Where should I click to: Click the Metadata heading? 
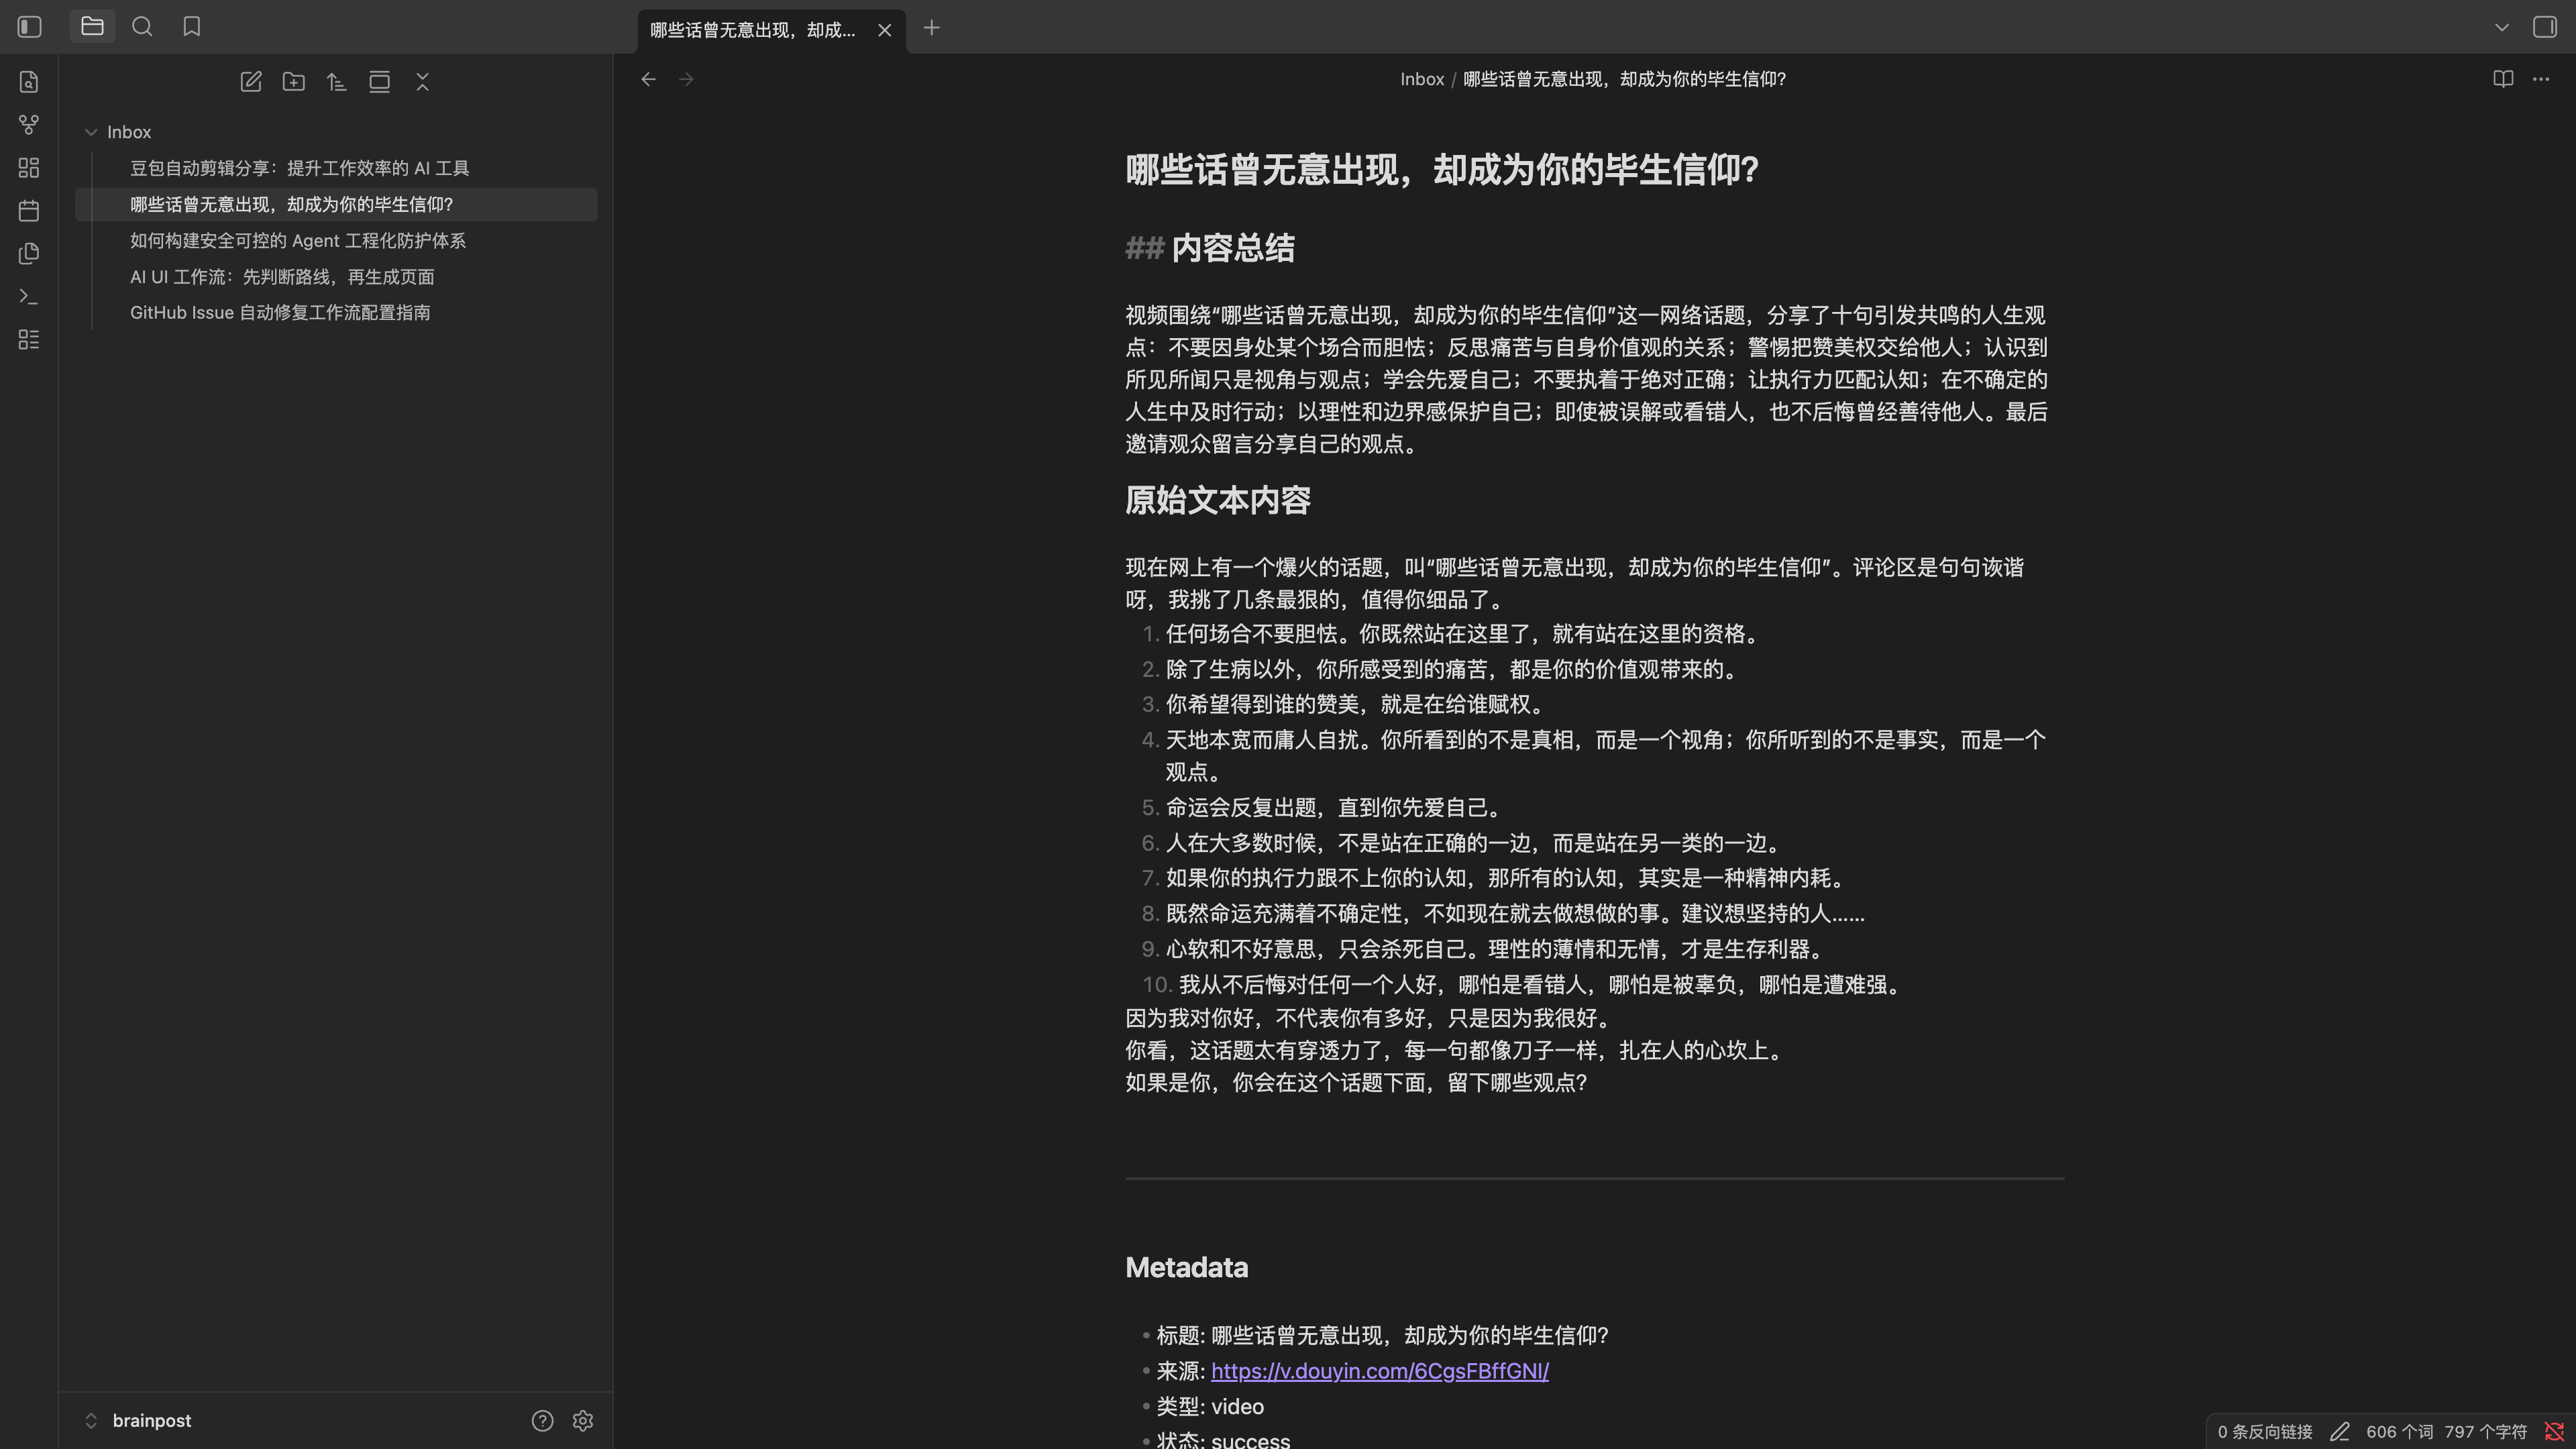click(x=1187, y=1268)
